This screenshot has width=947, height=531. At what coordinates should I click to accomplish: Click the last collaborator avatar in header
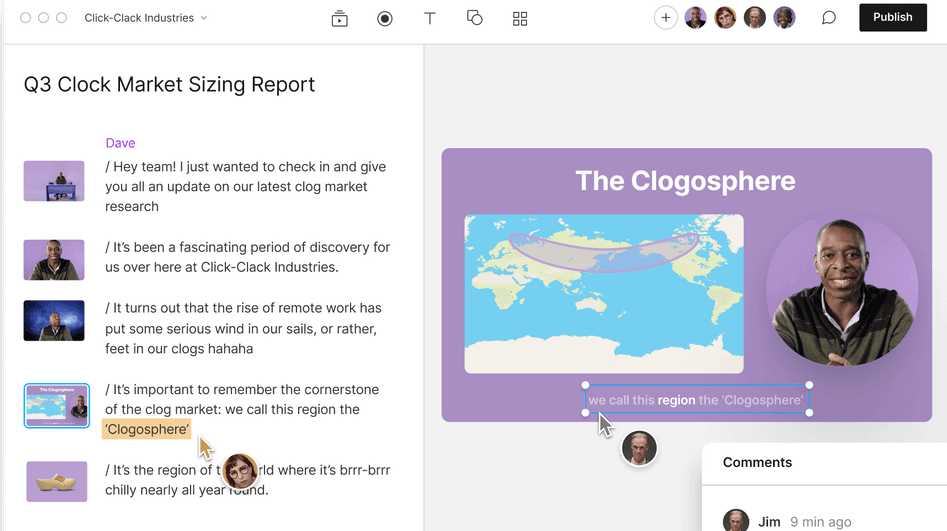785,17
